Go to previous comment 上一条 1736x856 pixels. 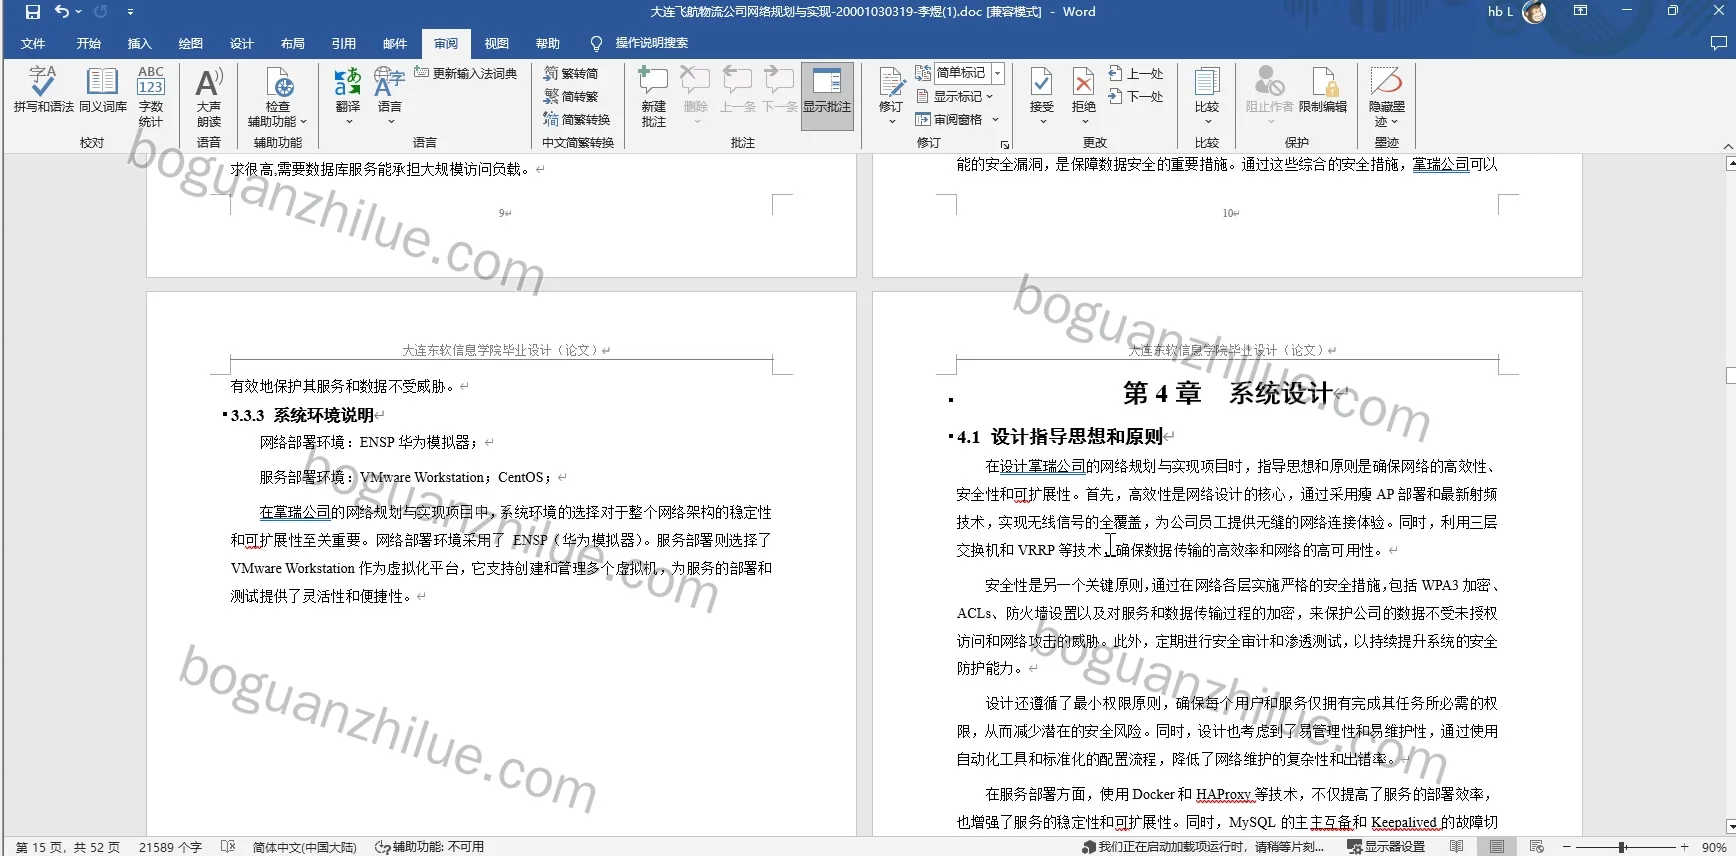[738, 90]
